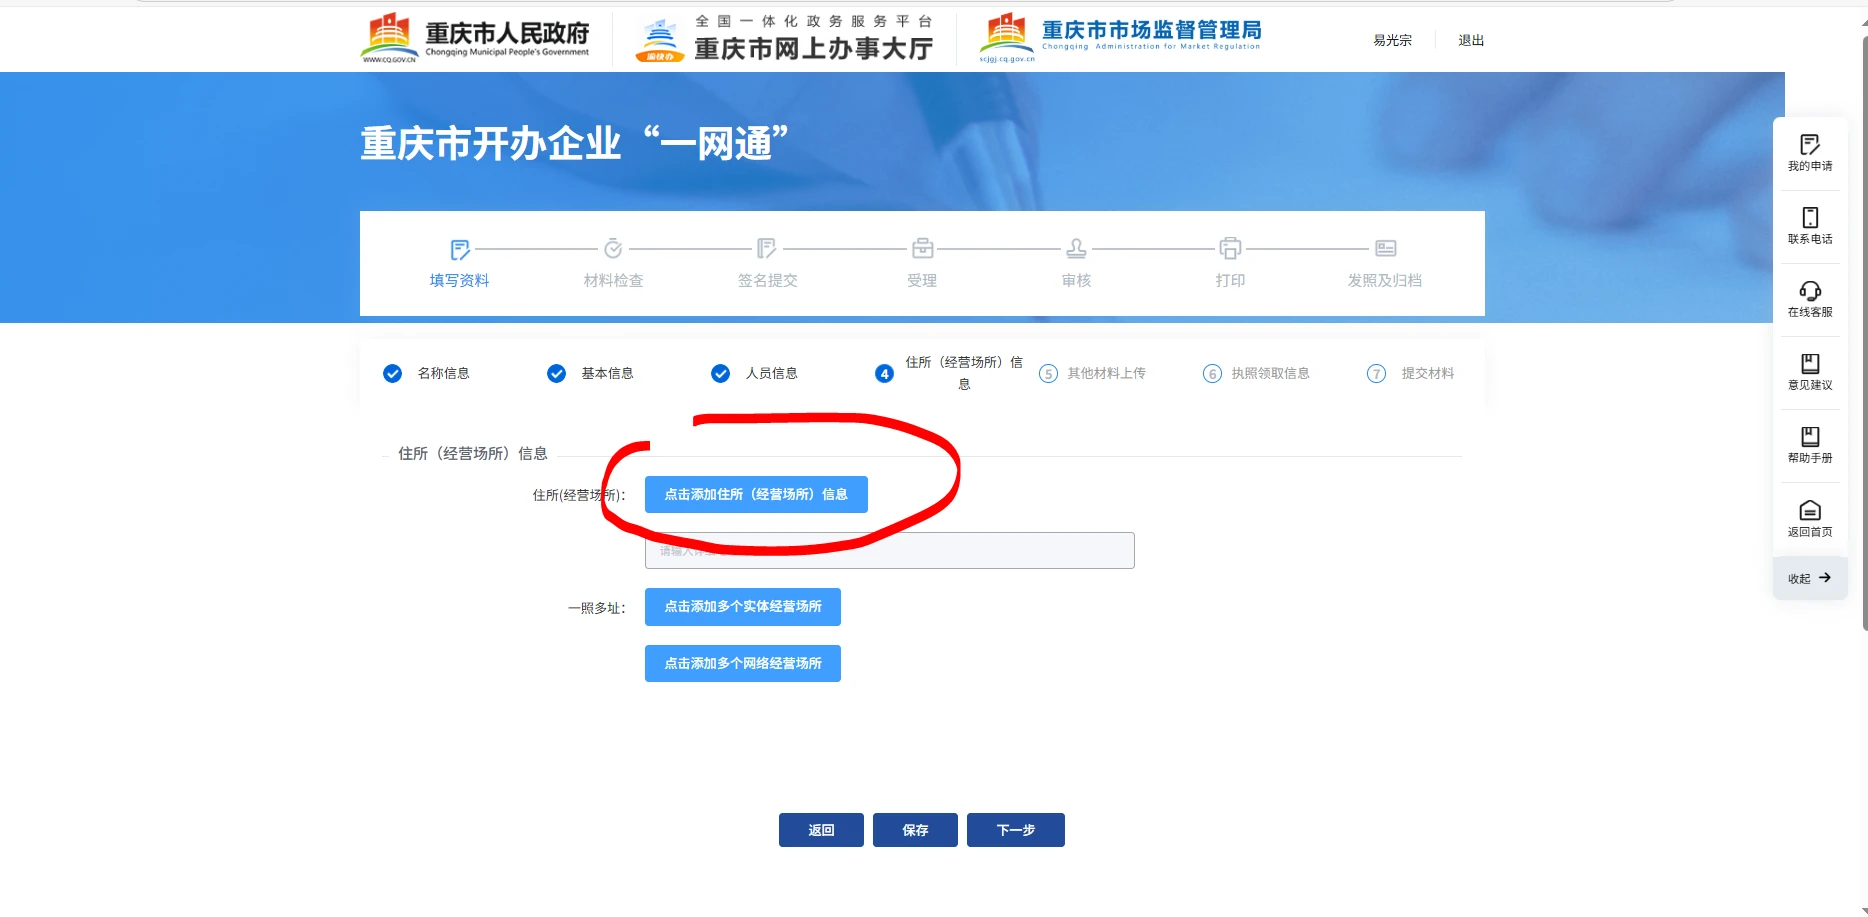Click the 填写资料 progress step icon
1868x917 pixels.
(x=460, y=249)
